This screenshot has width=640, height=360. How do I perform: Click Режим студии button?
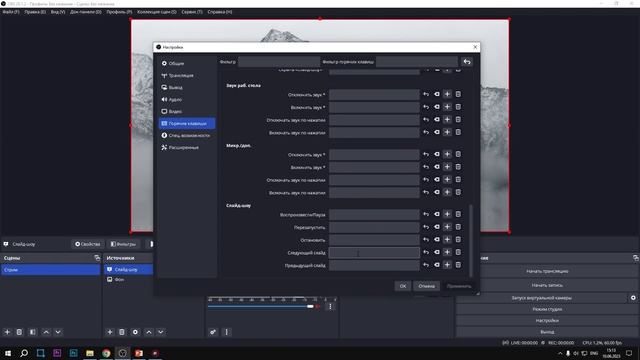[547, 309]
